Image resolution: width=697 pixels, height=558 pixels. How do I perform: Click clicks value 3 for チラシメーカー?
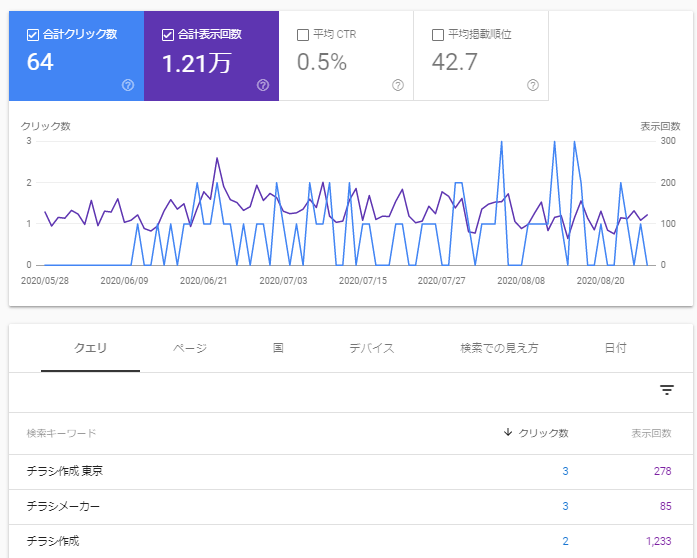click(x=565, y=506)
